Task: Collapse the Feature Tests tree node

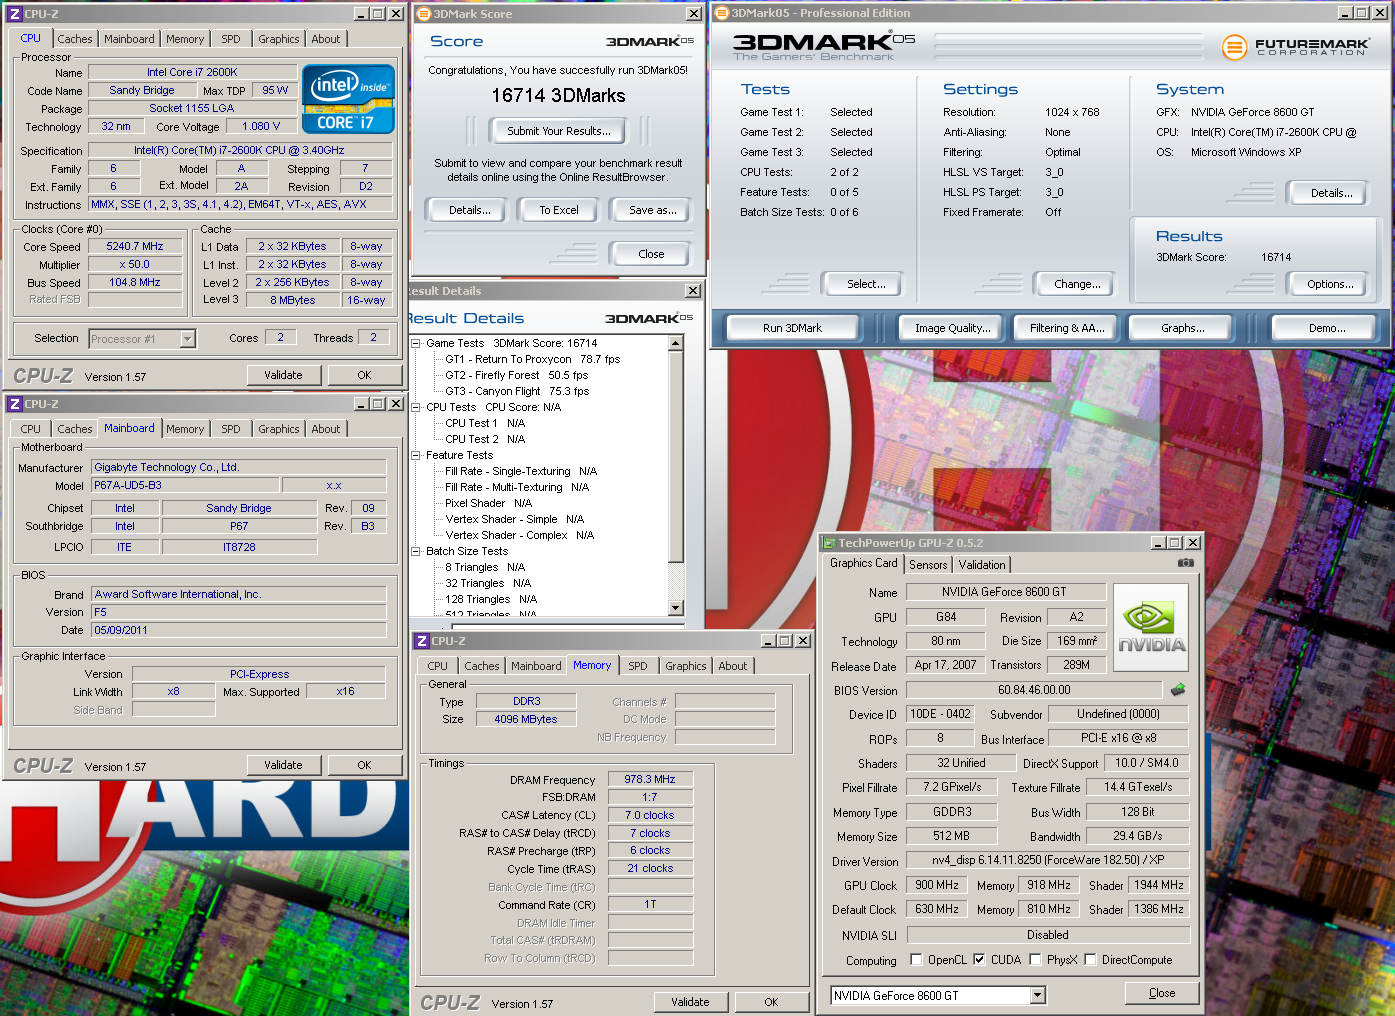Action: pyautogui.click(x=416, y=455)
